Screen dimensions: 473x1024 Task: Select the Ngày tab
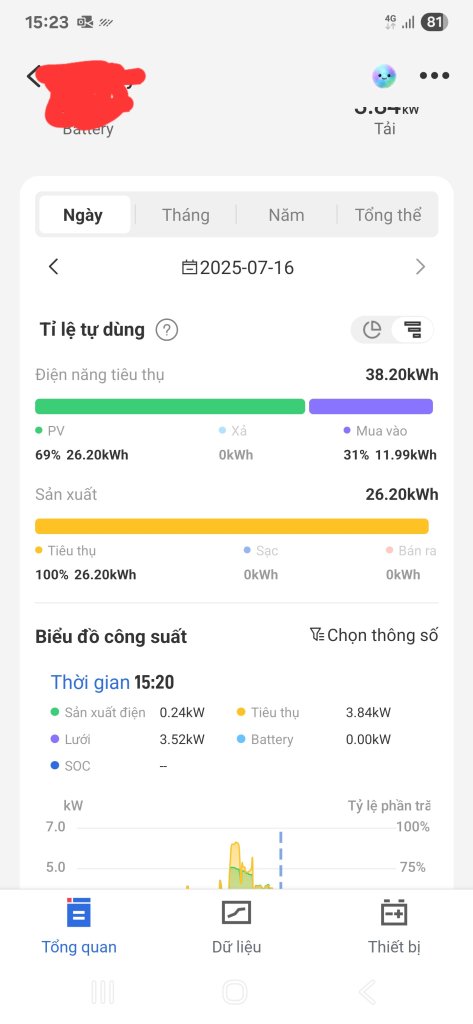pyautogui.click(x=84, y=215)
